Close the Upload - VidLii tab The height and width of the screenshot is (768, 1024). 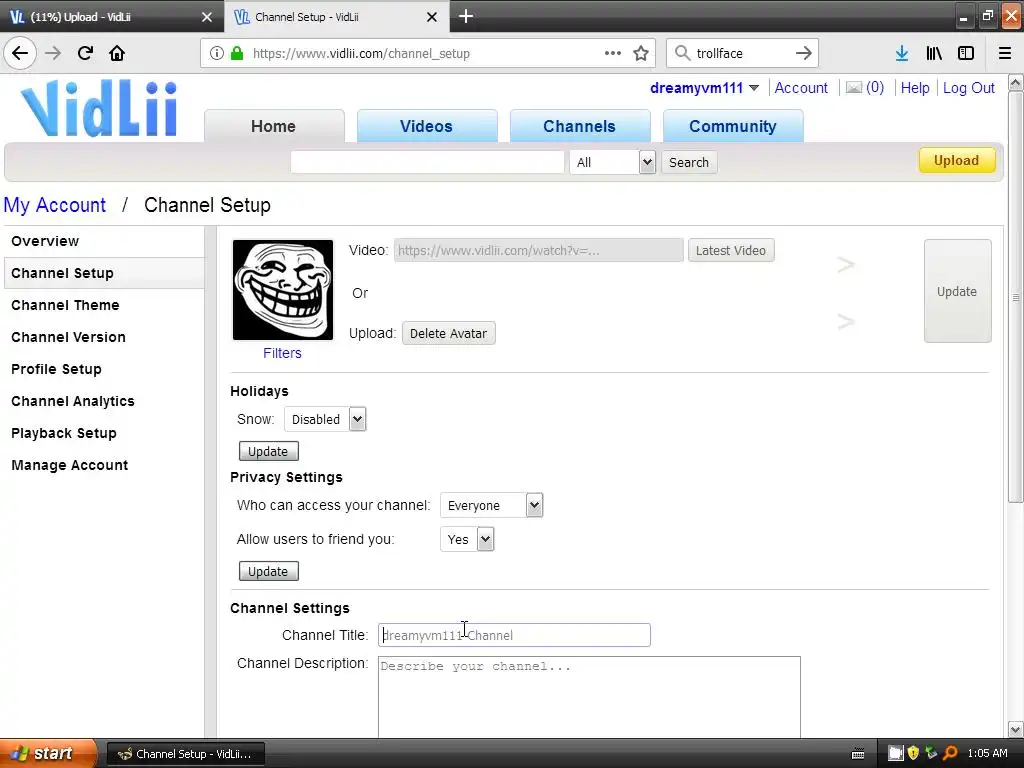coord(206,17)
